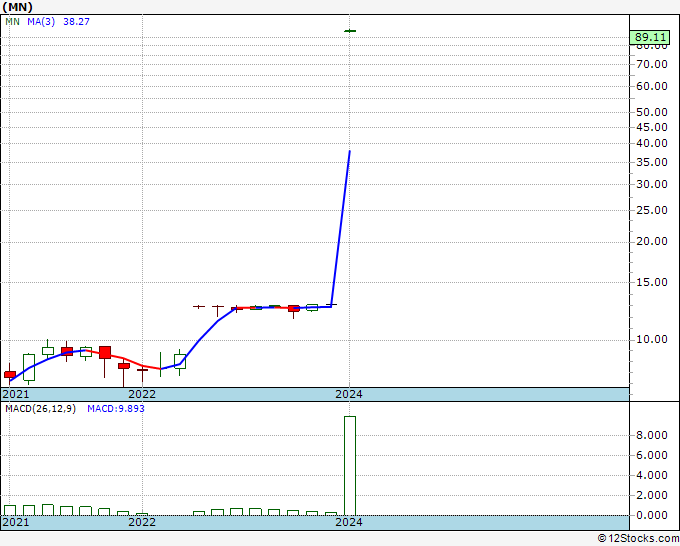The image size is (680, 546).
Task: Click 2021 on the price chart timeline
Action: pos(16,394)
